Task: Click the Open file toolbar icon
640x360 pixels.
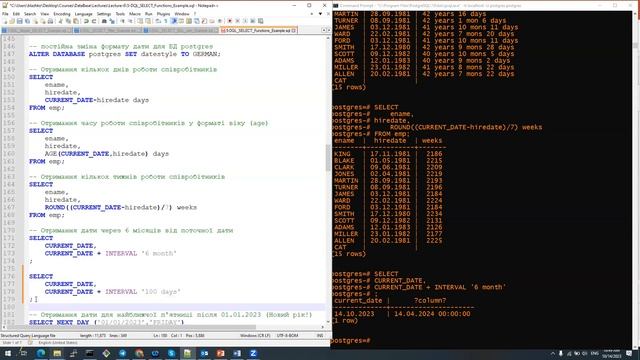Action: [12, 21]
